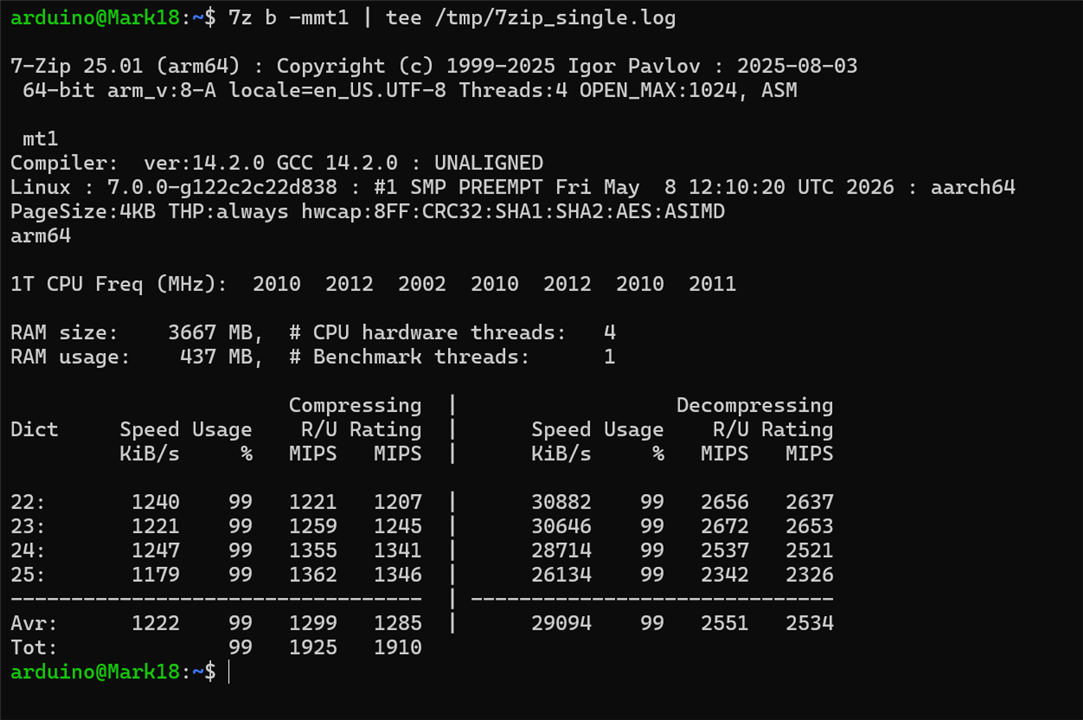Click the Compressing column header

[x=355, y=405]
